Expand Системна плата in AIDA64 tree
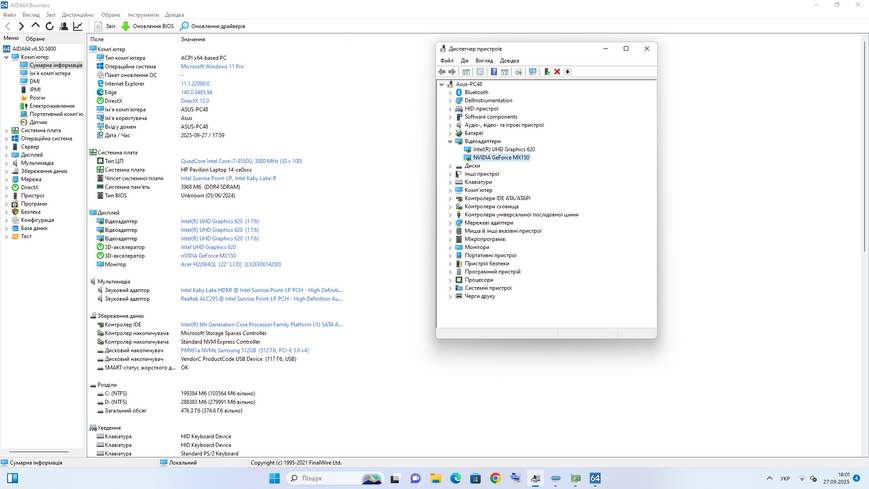The width and height of the screenshot is (869, 489). point(6,130)
